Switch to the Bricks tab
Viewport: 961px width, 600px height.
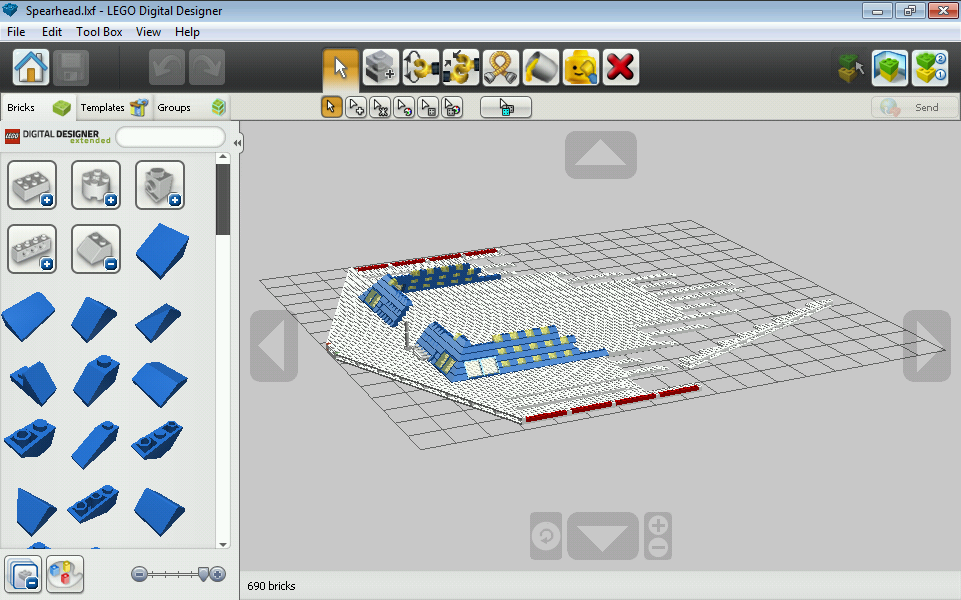[x=38, y=107]
